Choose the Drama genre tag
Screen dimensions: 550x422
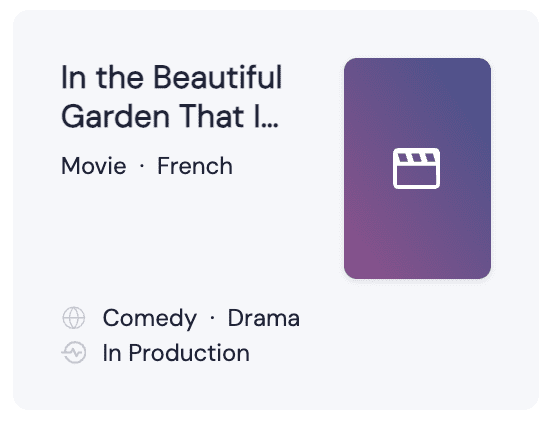pyautogui.click(x=264, y=318)
